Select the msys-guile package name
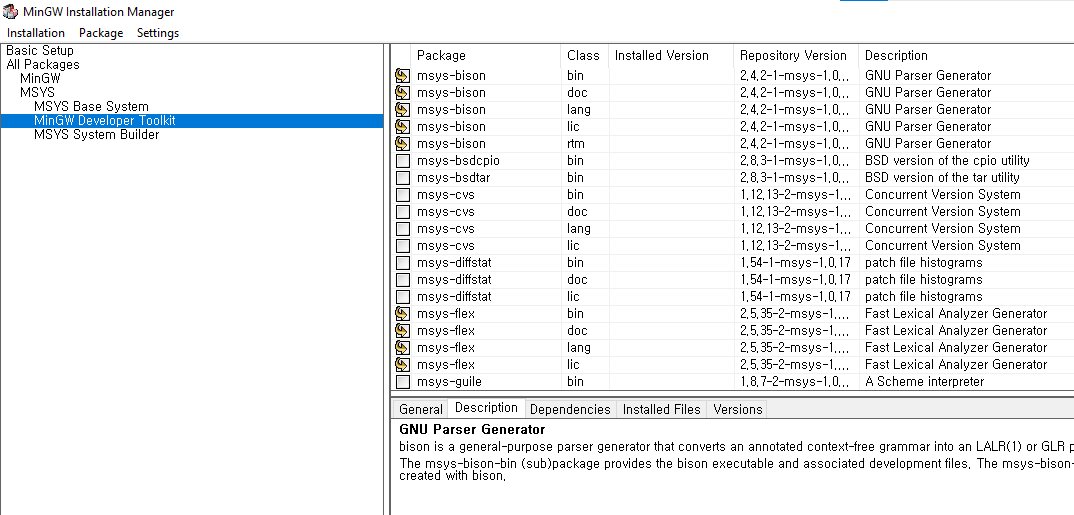Image resolution: width=1074 pixels, height=515 pixels. (449, 382)
